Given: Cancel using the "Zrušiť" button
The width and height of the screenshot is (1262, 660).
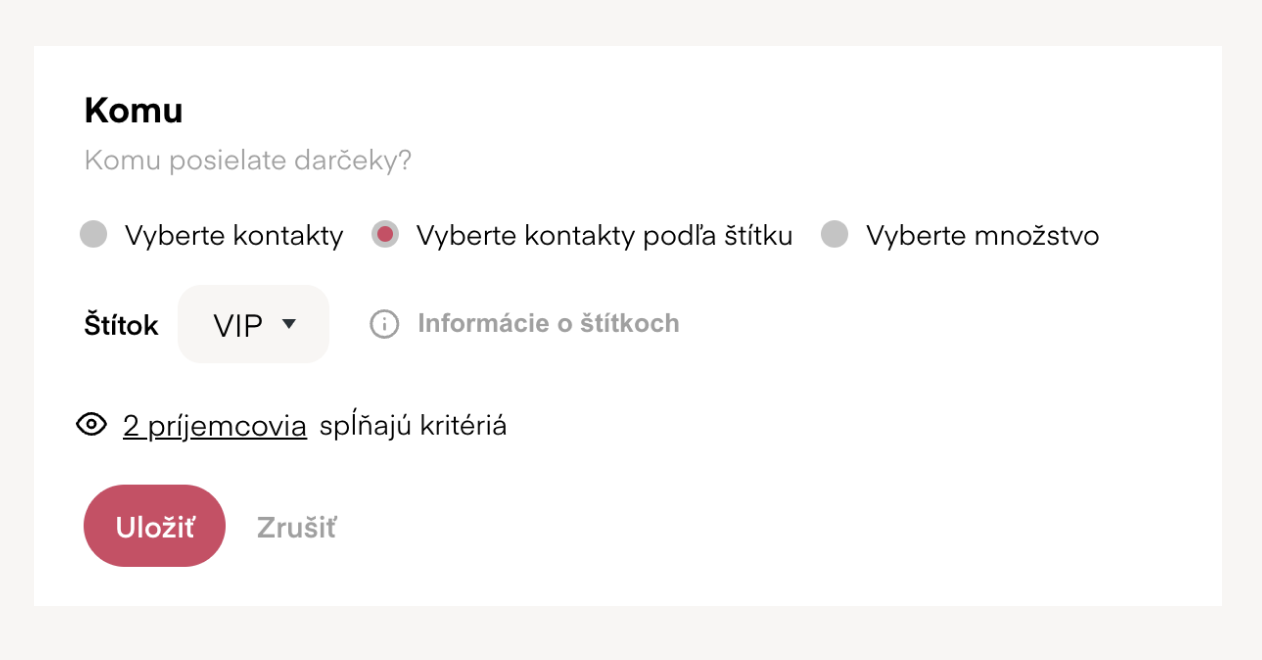Looking at the screenshot, I should tap(296, 527).
